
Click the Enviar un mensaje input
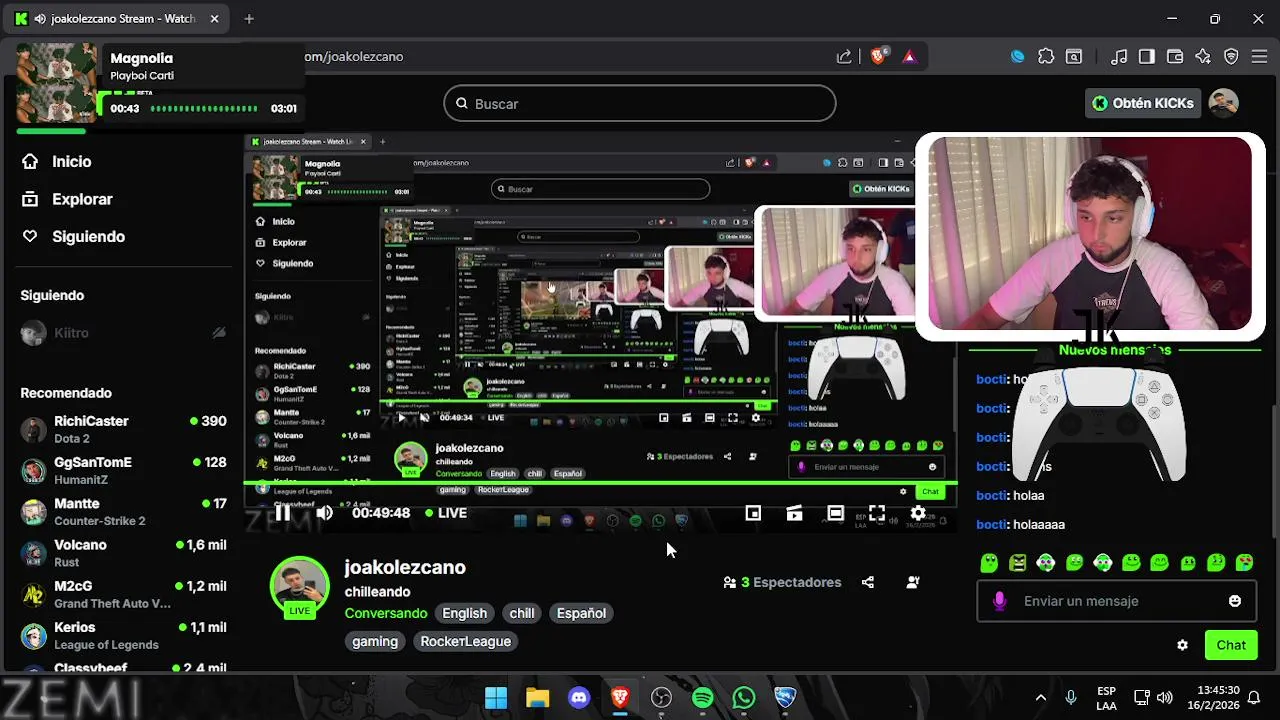click(x=1117, y=601)
